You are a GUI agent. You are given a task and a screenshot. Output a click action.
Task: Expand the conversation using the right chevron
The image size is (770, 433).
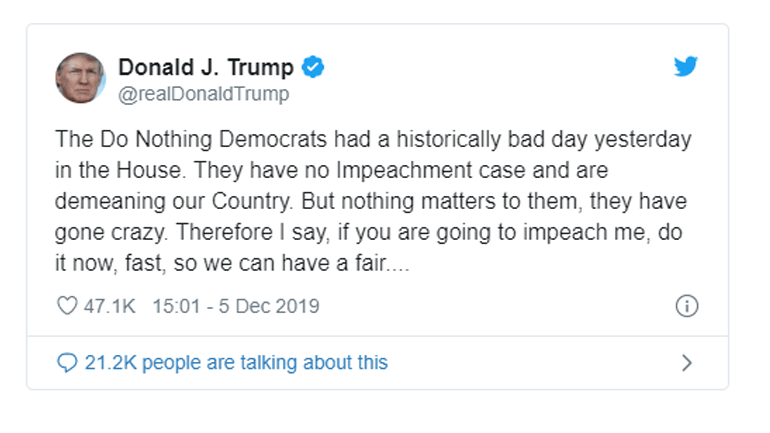(686, 362)
